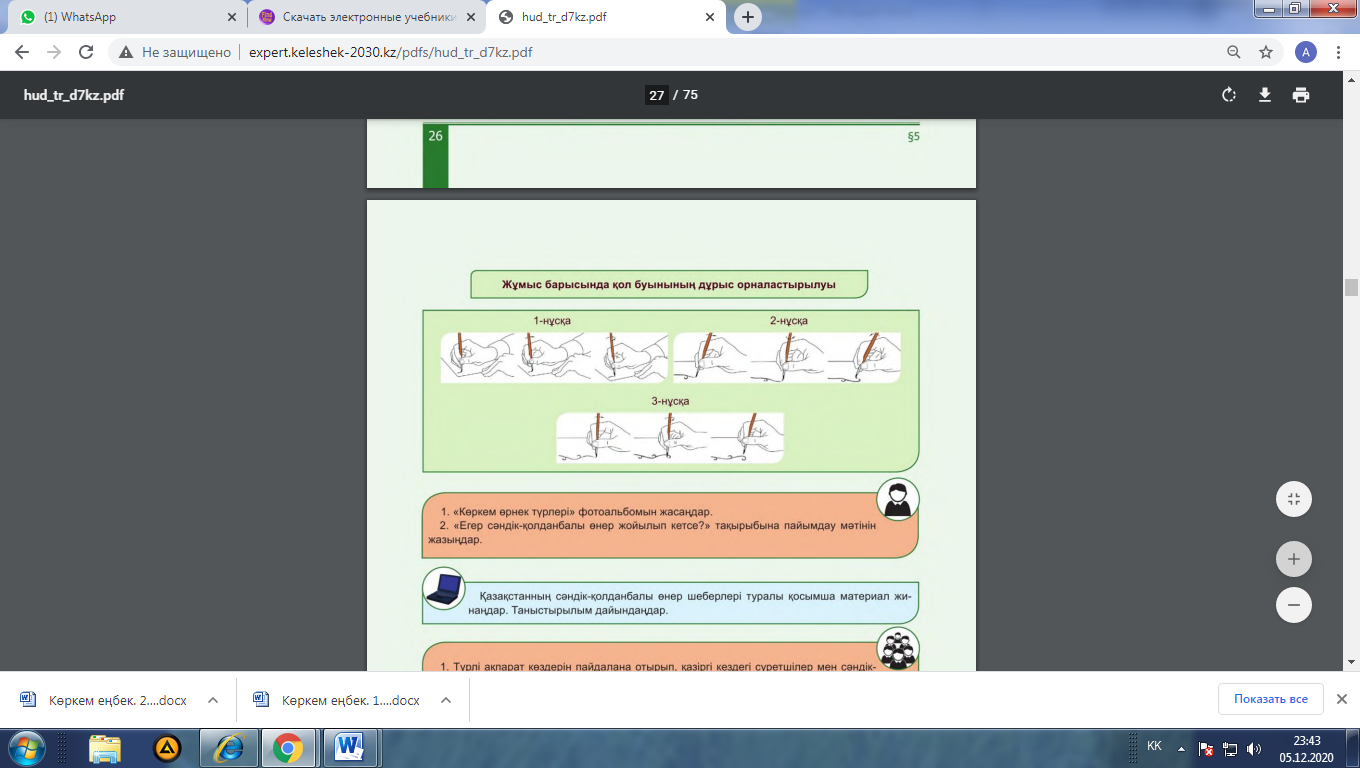Rotate the PDF document

pyautogui.click(x=1229, y=95)
